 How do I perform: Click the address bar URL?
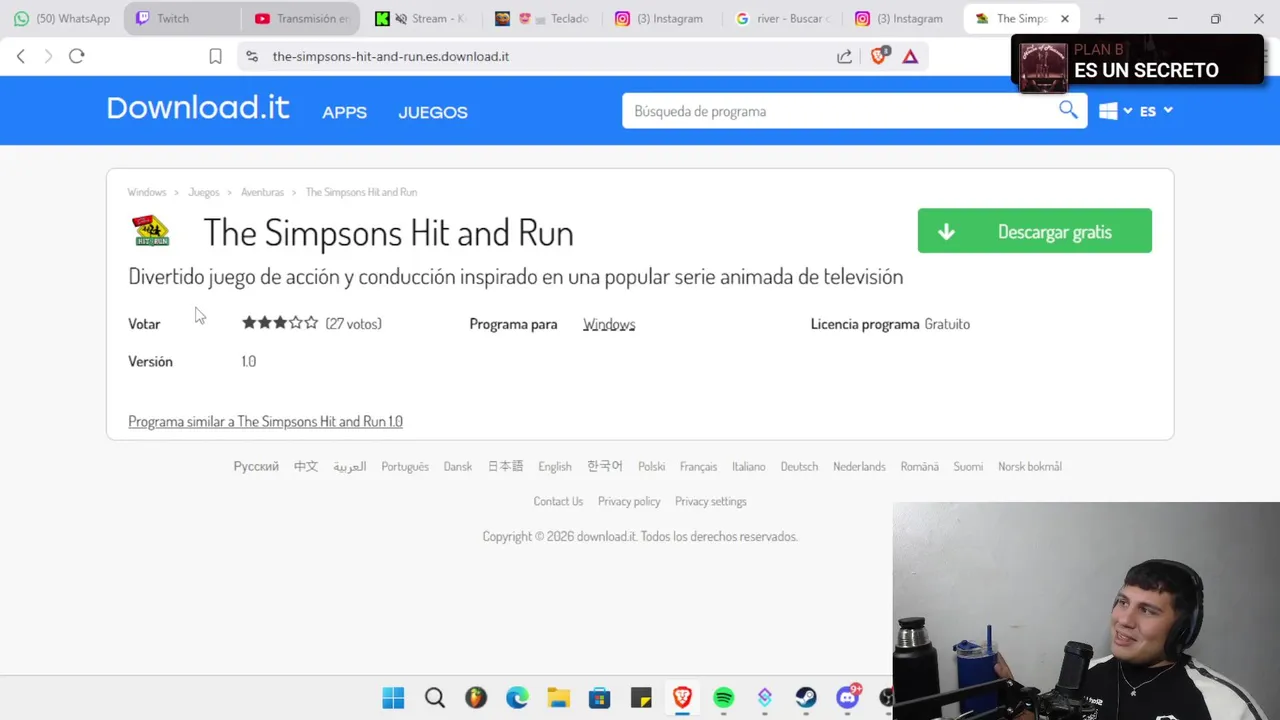391,56
